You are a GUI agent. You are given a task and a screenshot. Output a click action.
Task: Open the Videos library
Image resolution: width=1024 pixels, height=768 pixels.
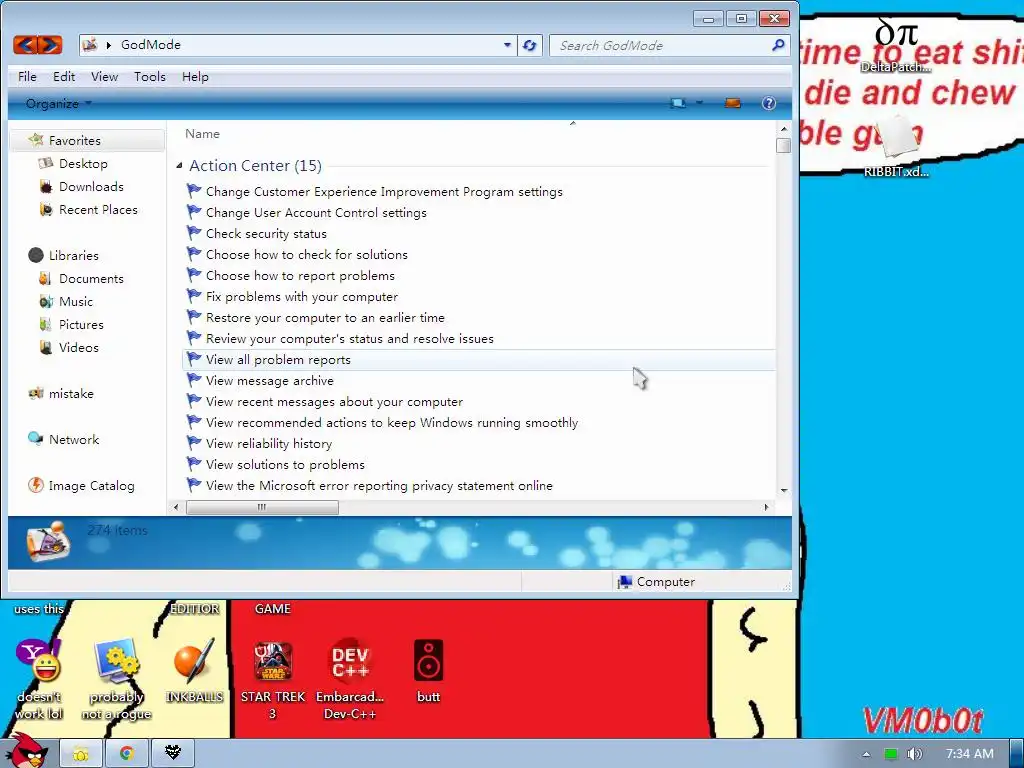[78, 347]
